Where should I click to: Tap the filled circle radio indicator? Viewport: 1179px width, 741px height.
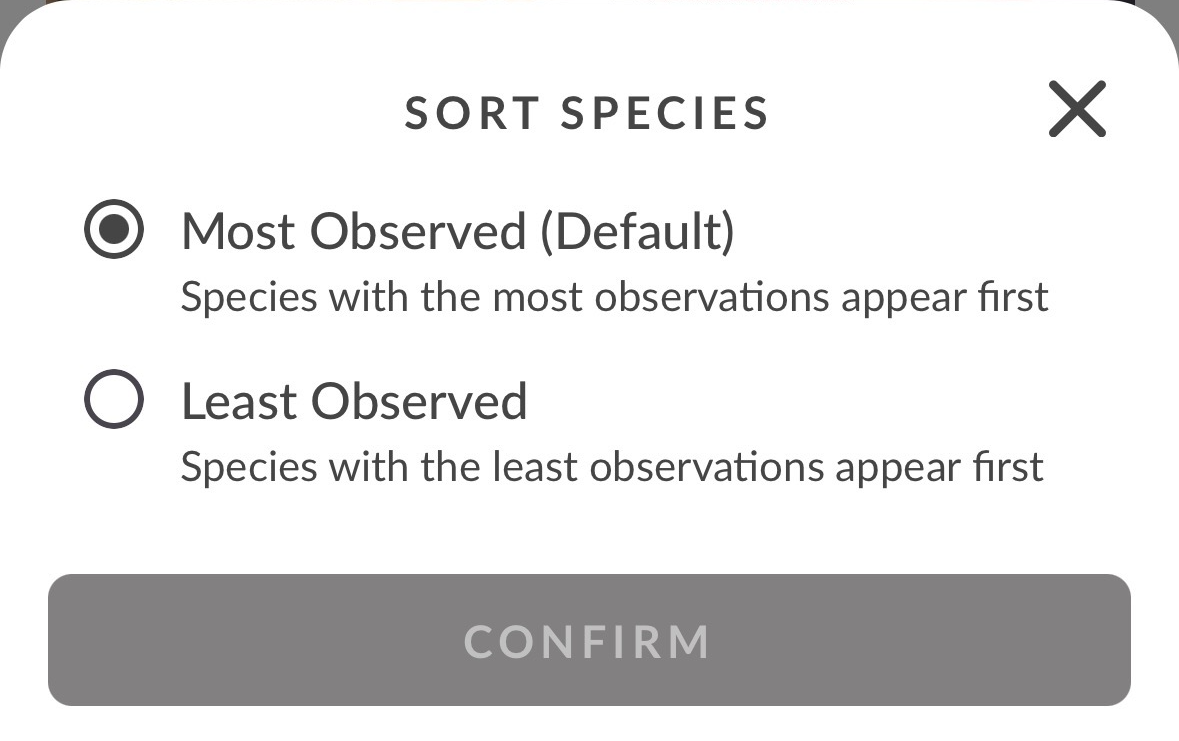(114, 229)
